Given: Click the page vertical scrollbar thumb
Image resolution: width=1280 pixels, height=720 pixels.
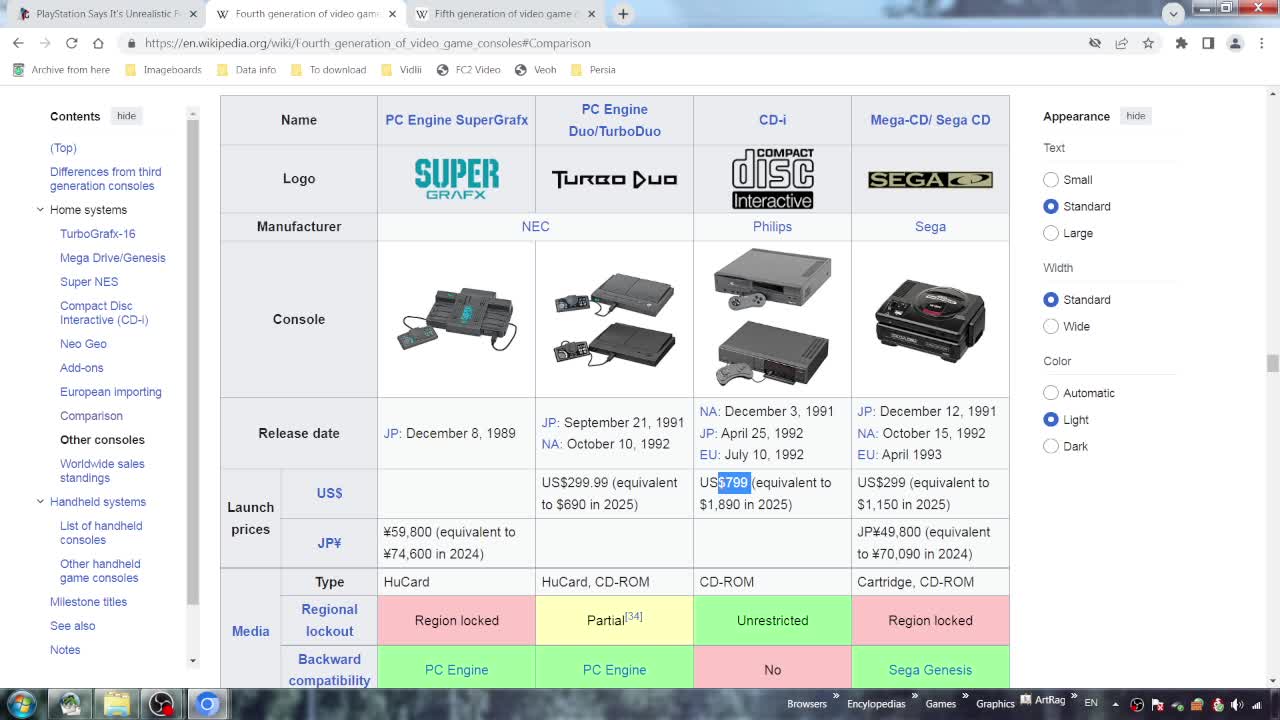Looking at the screenshot, I should pyautogui.click(x=1272, y=363).
